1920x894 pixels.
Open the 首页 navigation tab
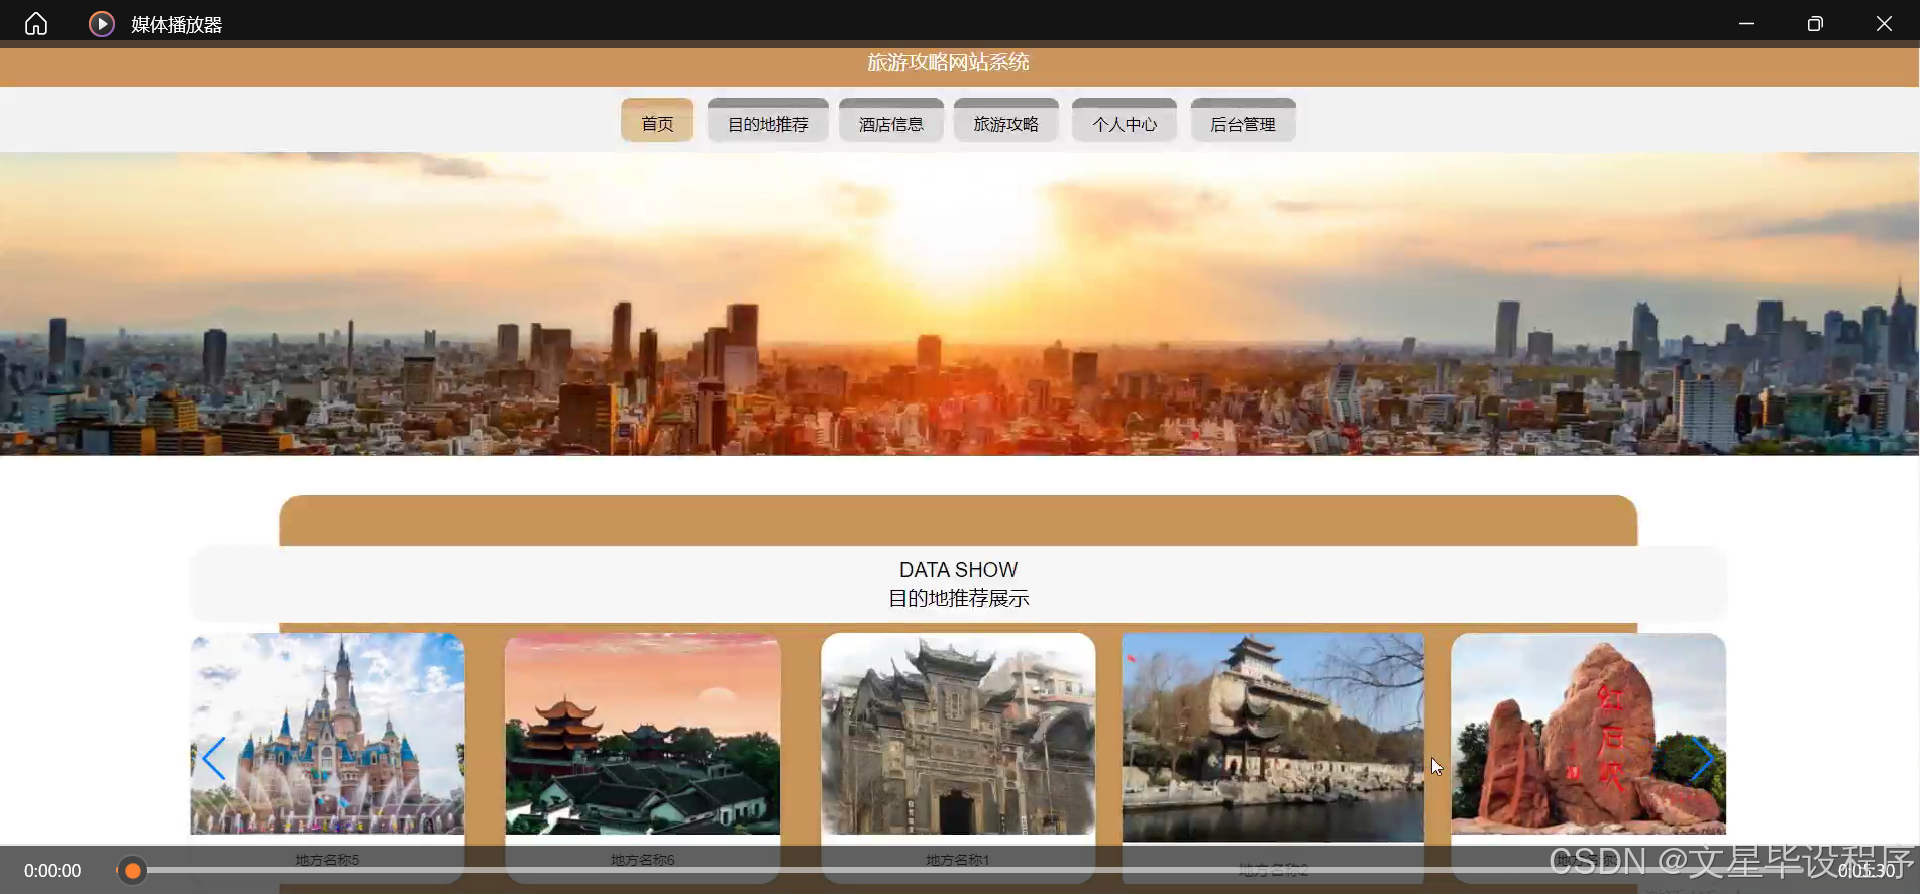point(657,121)
